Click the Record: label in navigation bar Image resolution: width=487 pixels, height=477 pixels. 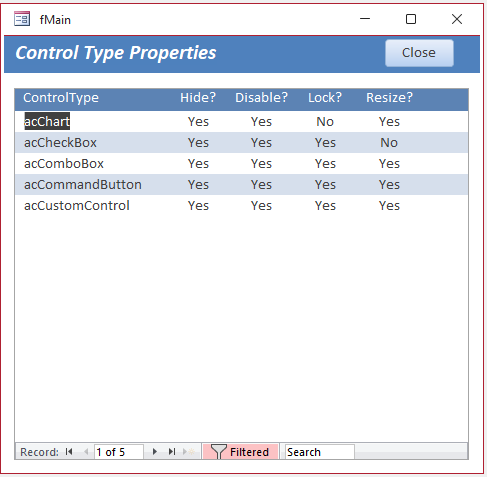[x=39, y=452]
